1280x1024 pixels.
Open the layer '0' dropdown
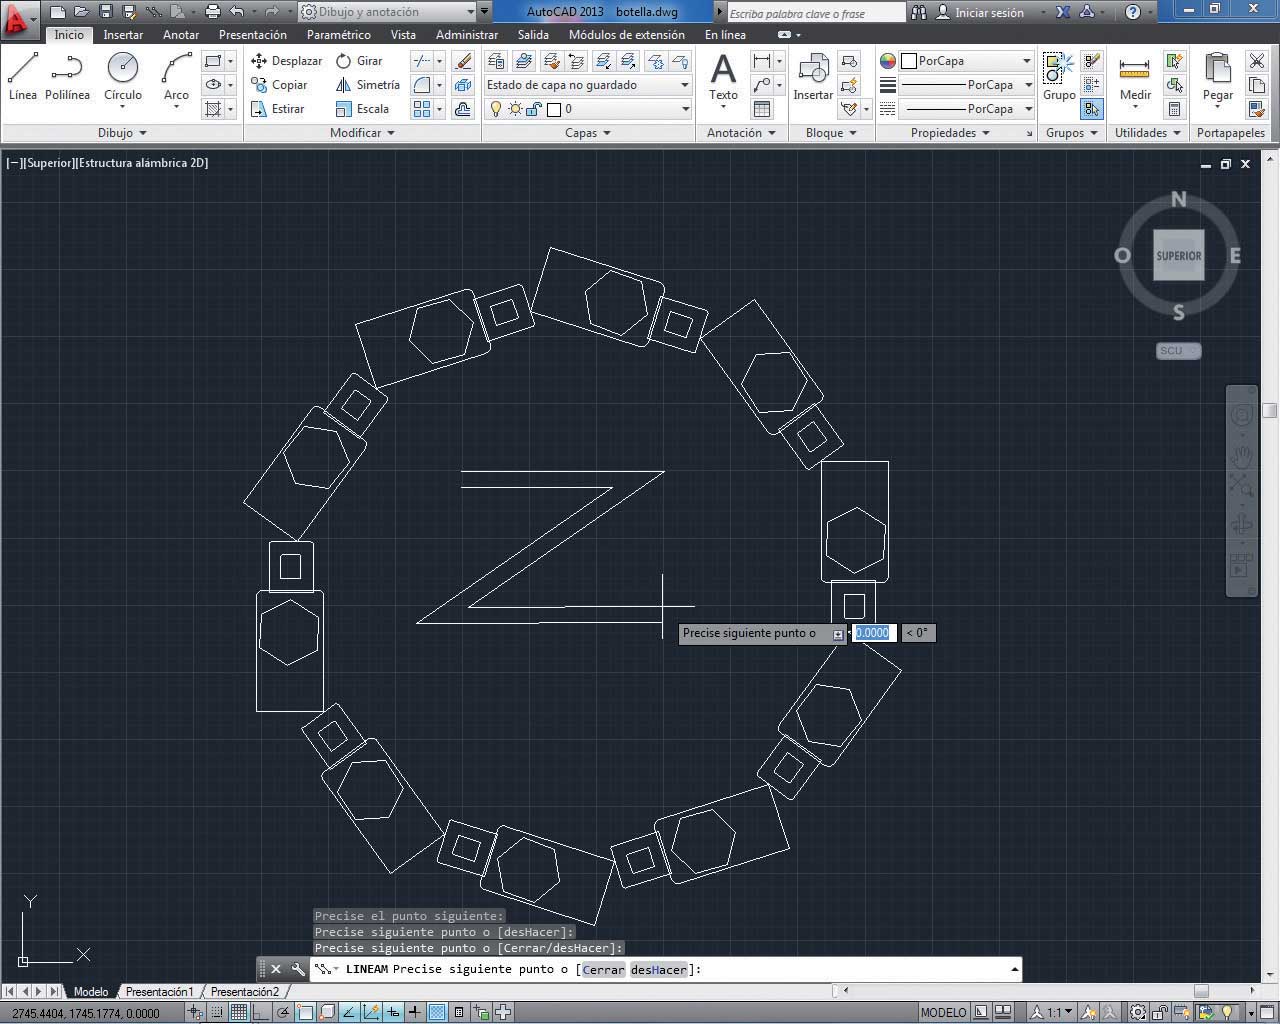point(589,109)
